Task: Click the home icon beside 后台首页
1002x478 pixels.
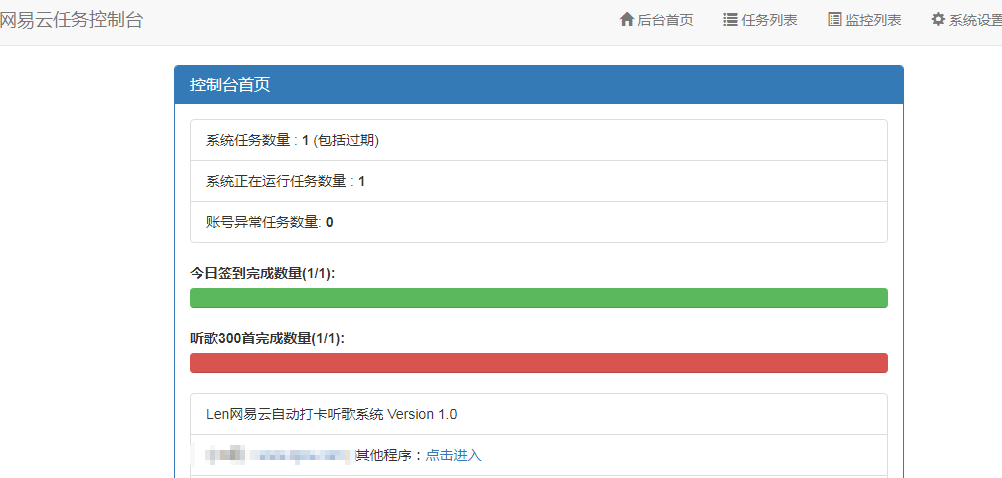Action: coord(627,20)
